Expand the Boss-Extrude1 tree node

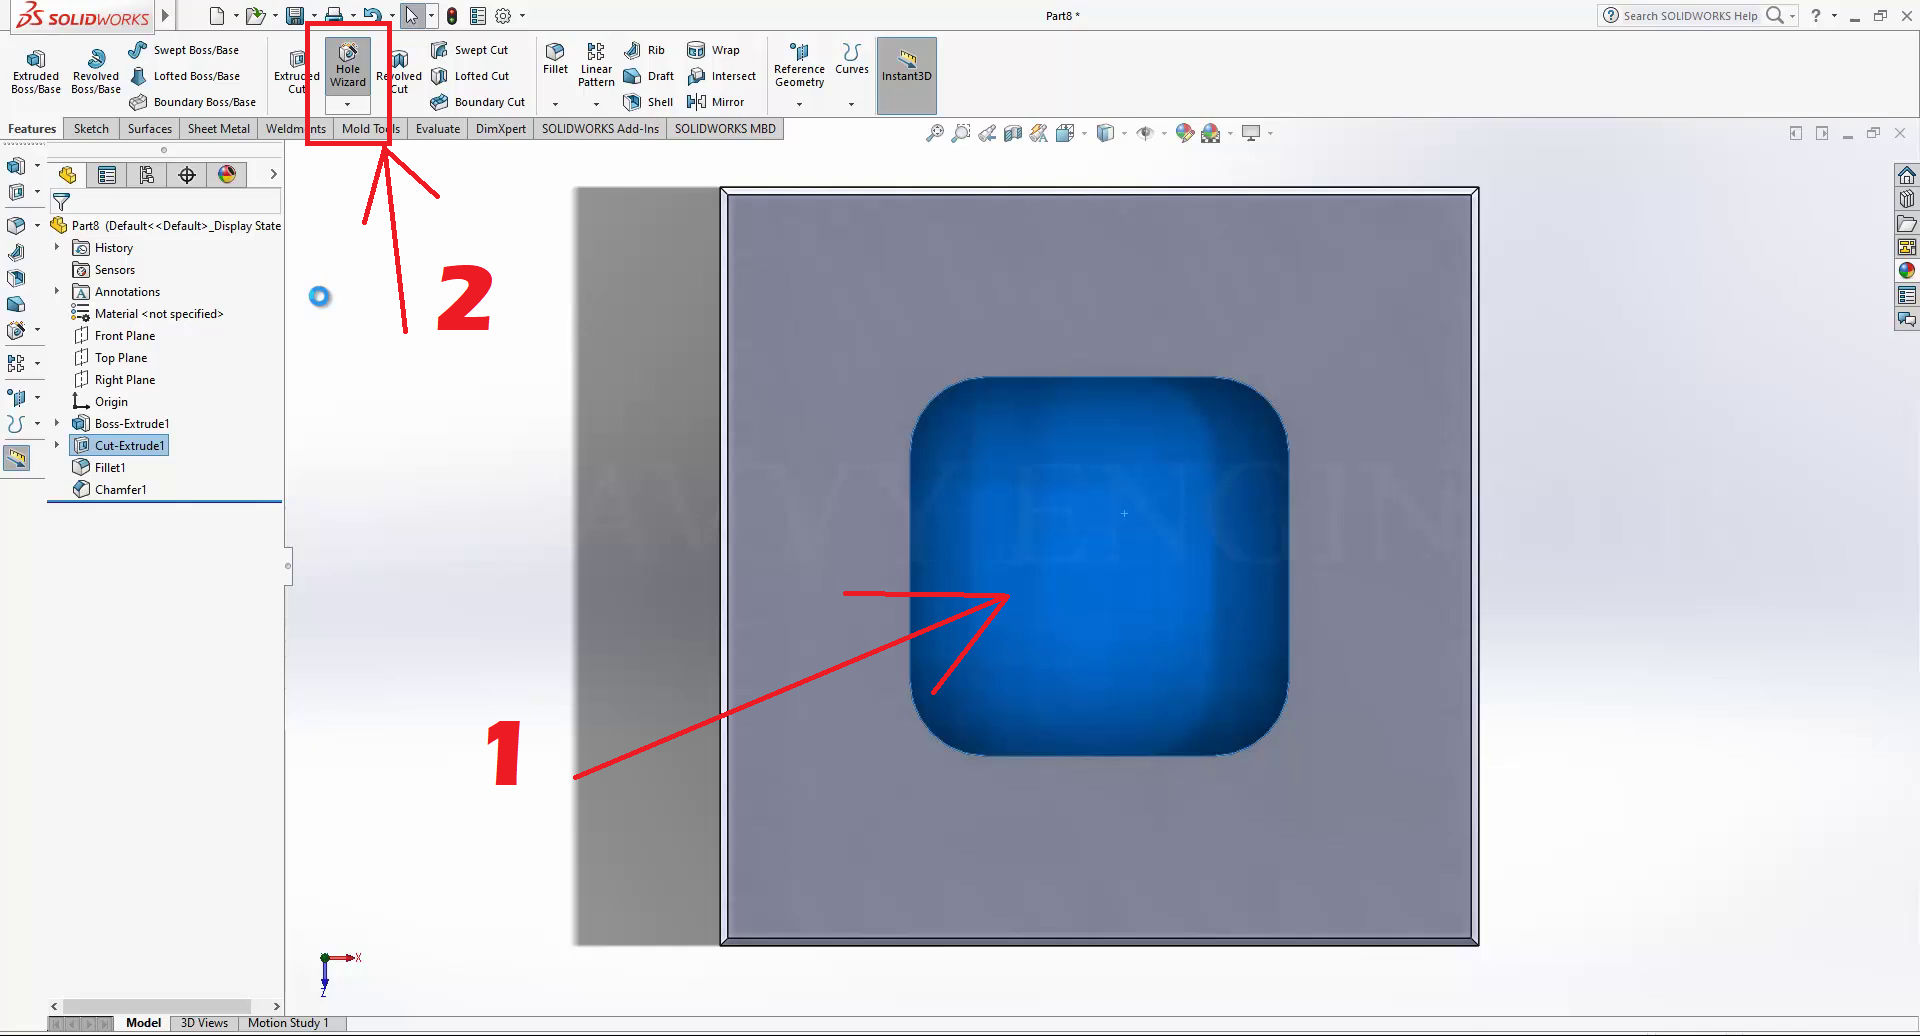[57, 424]
